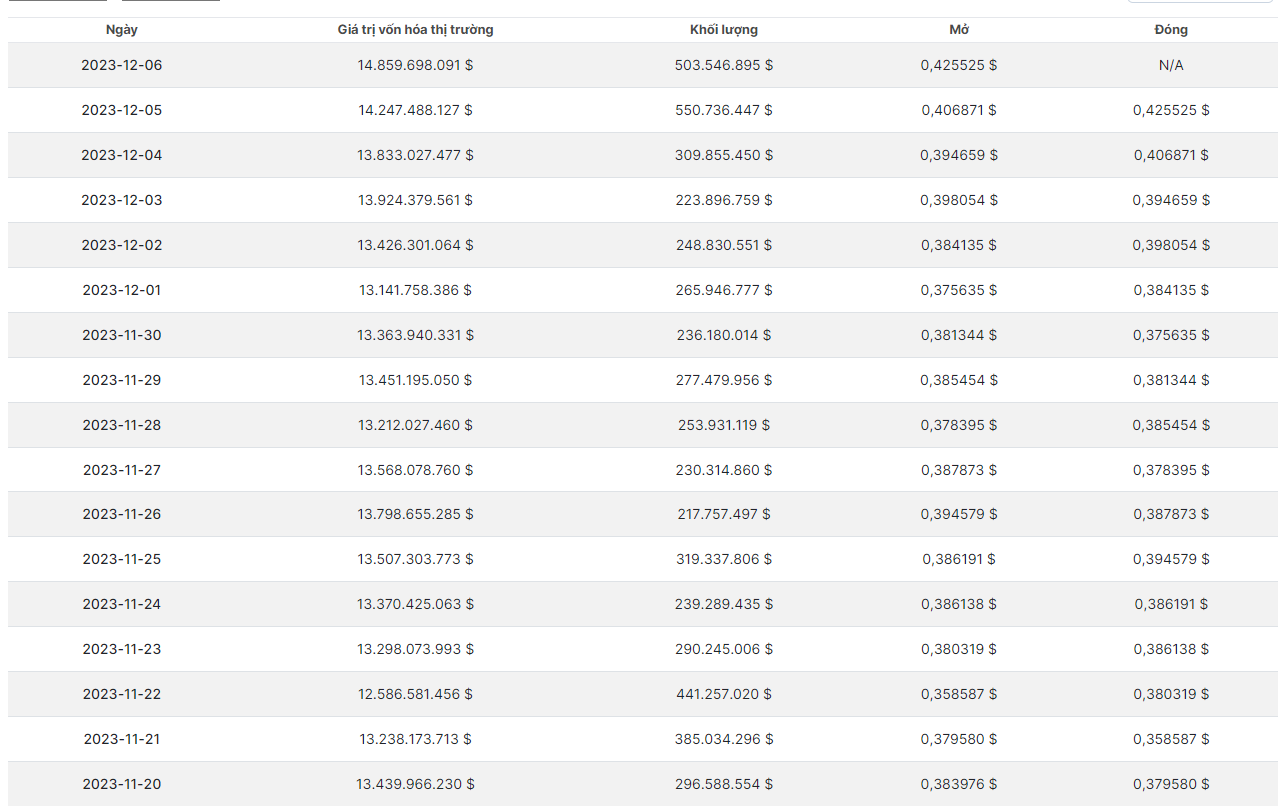Click market cap value 13.798.655.285 $
Viewport: 1280px width, 812px height.
coord(415,514)
